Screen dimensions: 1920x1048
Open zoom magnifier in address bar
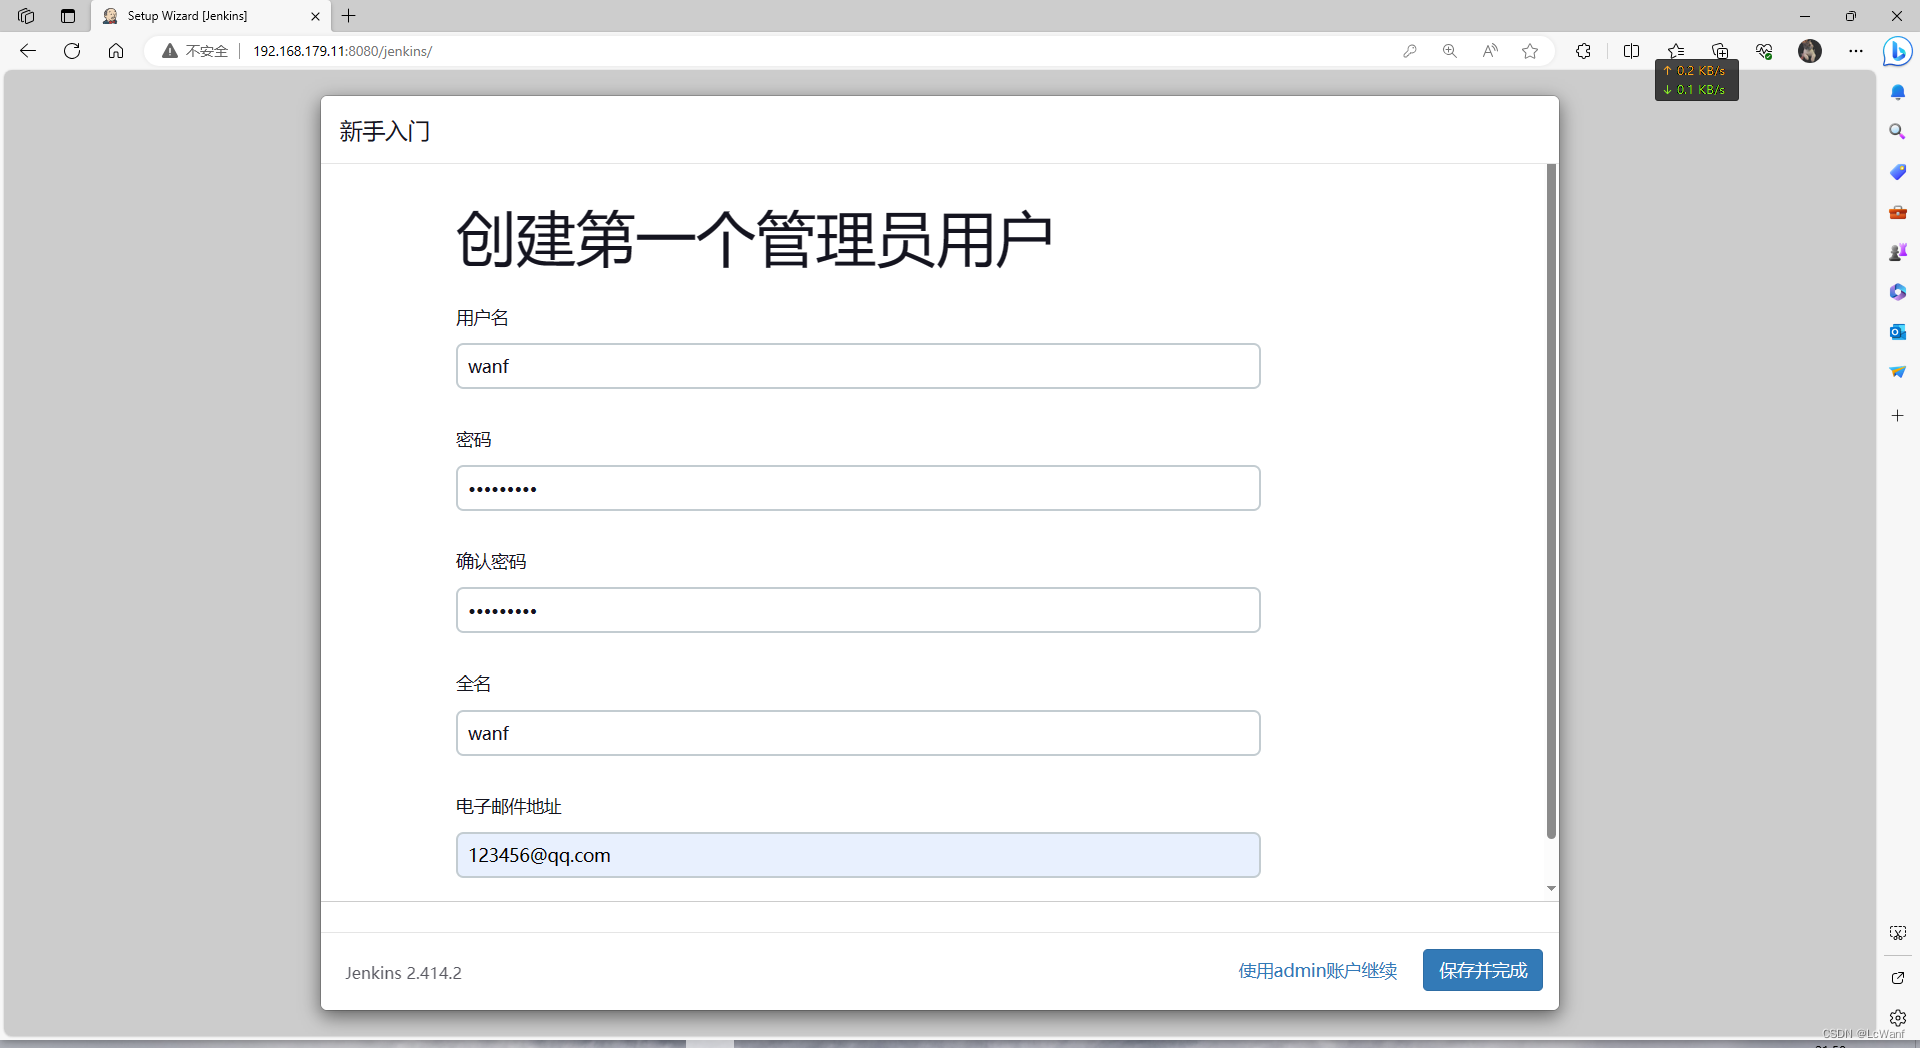pyautogui.click(x=1450, y=51)
